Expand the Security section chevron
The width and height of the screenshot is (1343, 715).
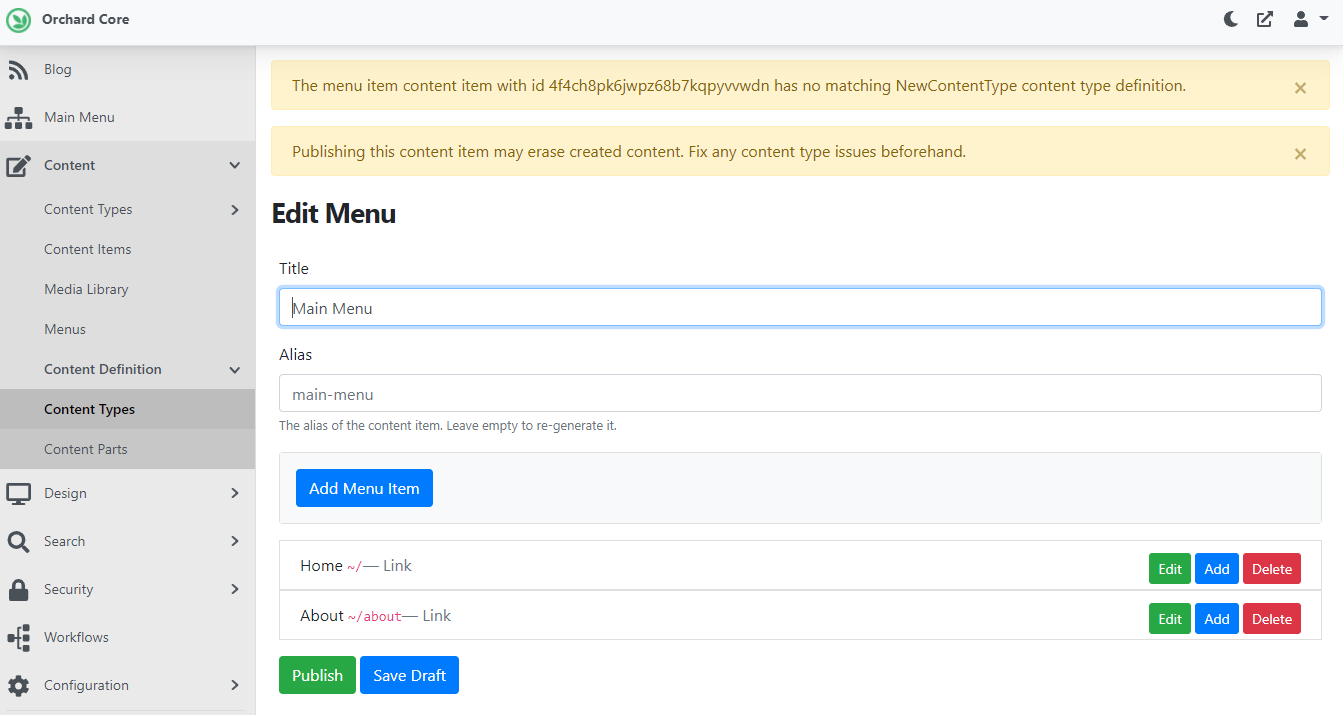coord(235,590)
